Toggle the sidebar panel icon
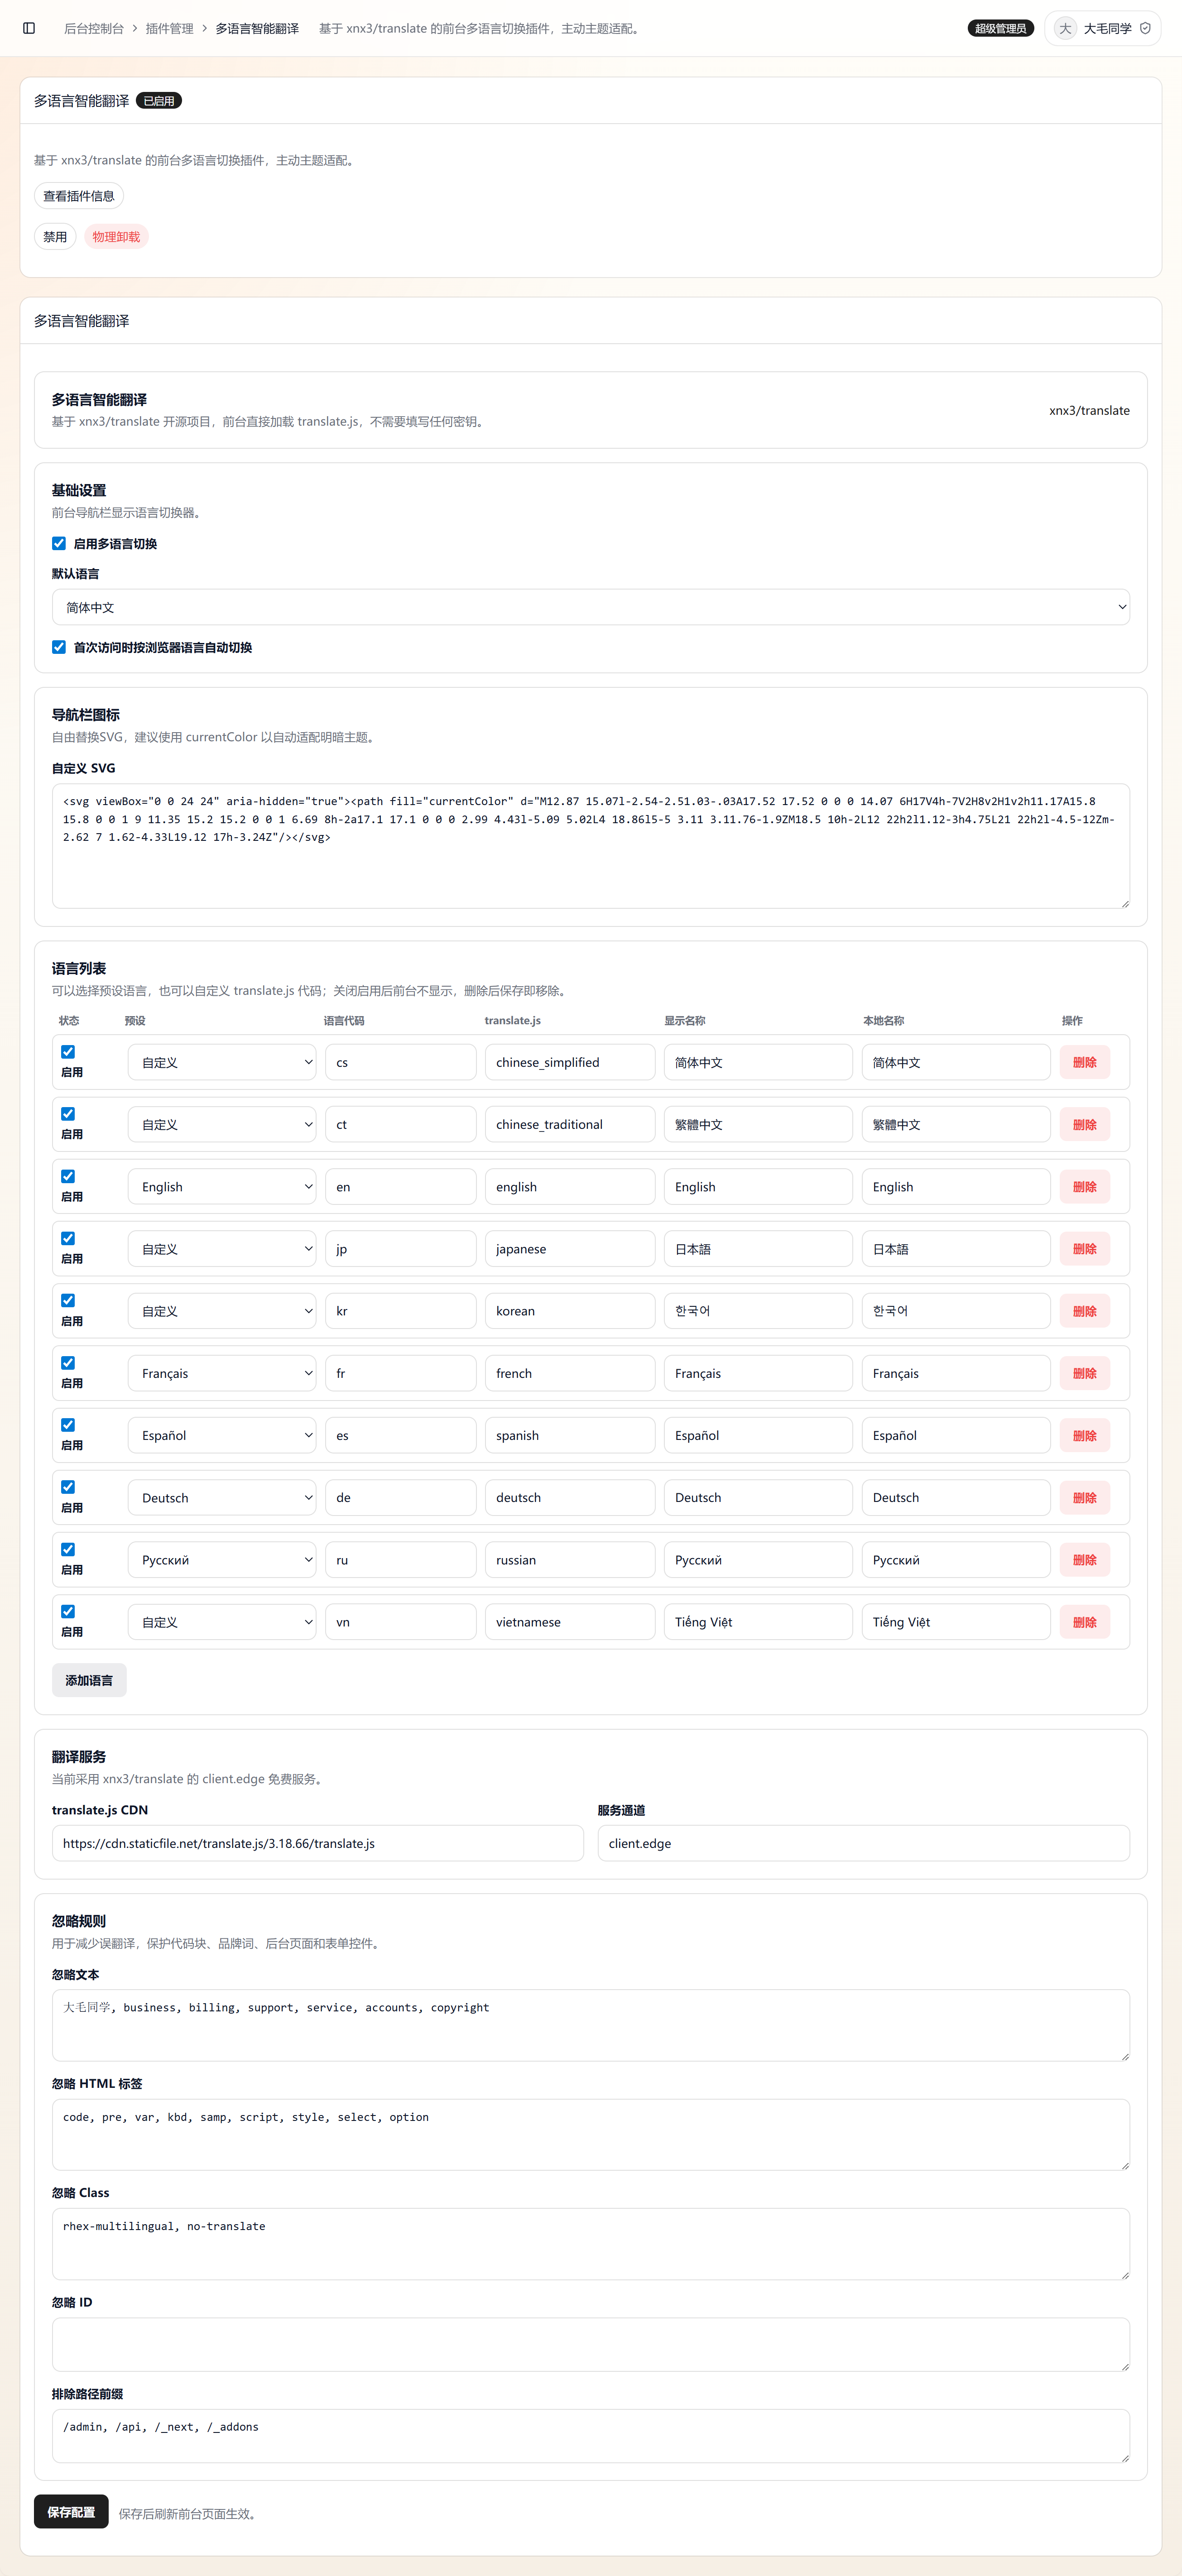 (29, 28)
